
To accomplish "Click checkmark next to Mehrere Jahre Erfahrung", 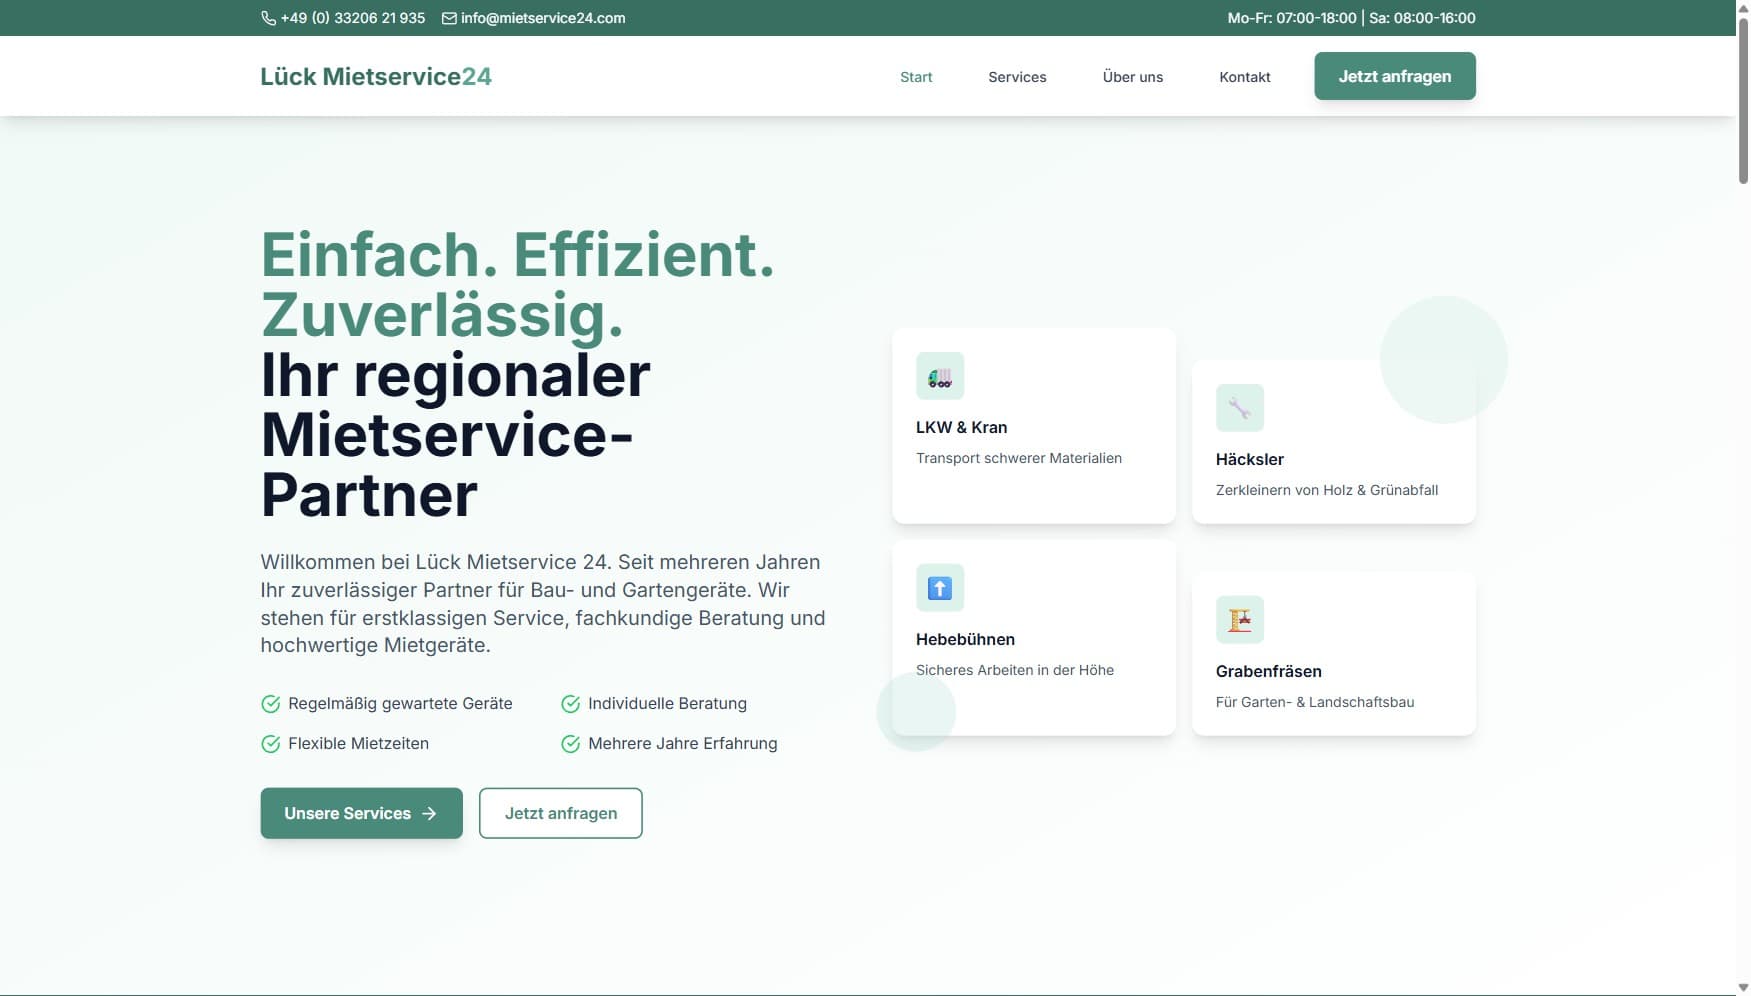I will [570, 744].
